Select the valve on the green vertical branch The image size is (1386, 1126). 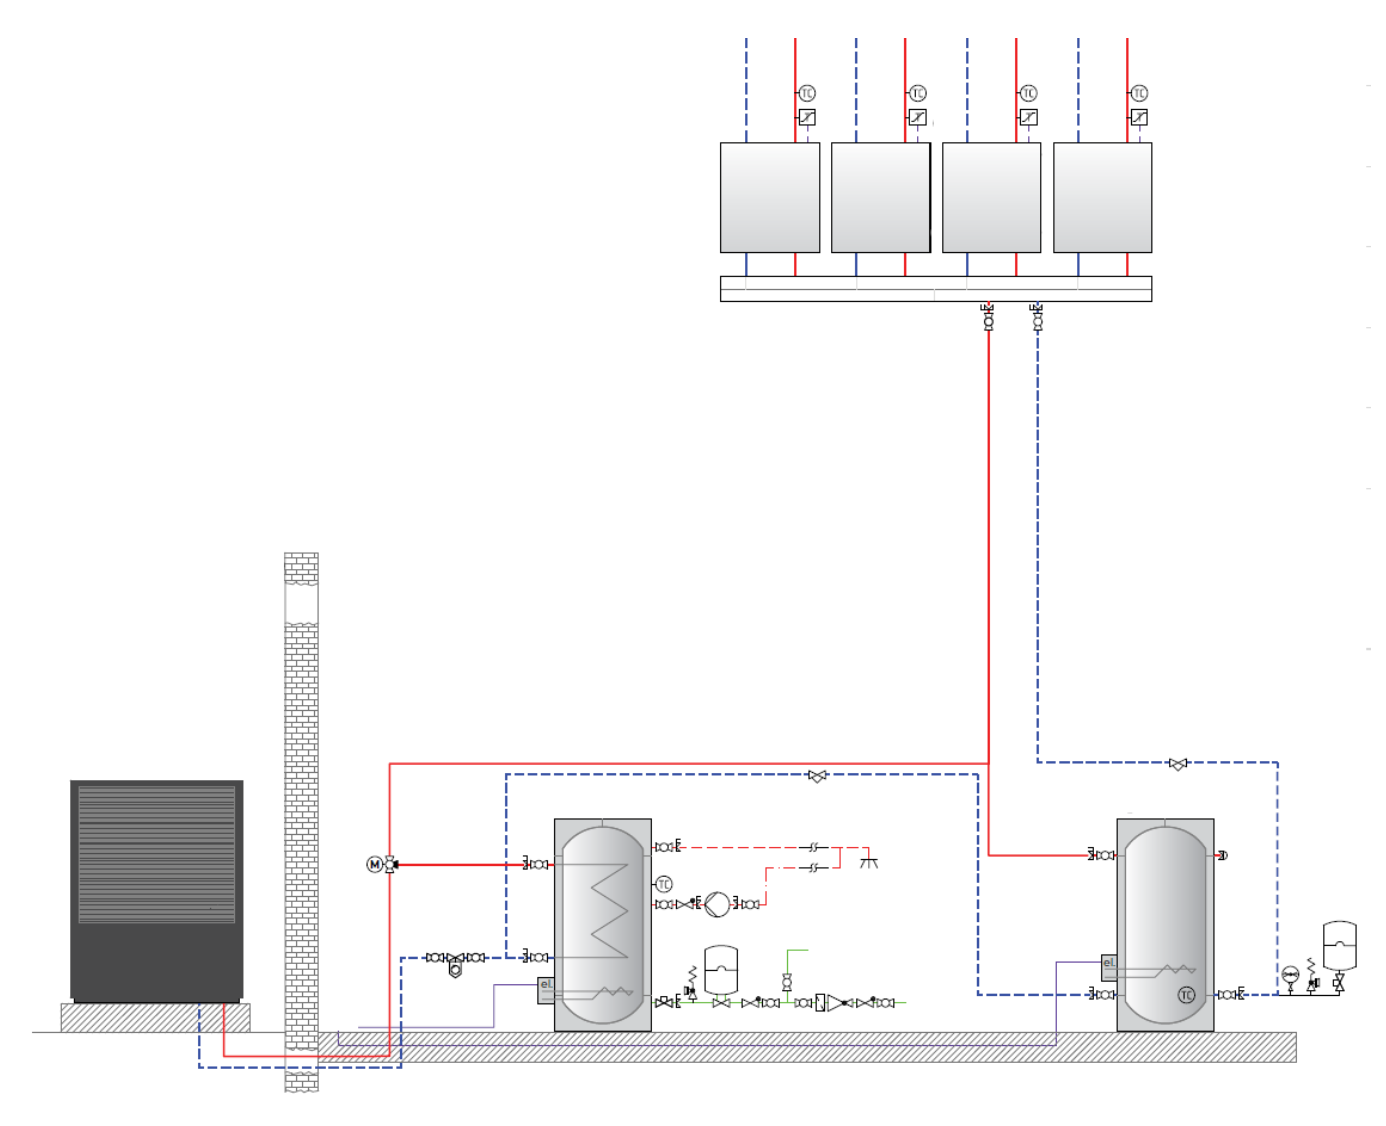787,982
